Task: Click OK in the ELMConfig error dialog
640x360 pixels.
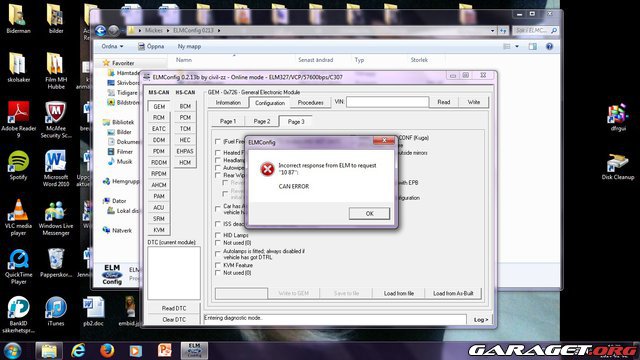Action: click(x=369, y=213)
